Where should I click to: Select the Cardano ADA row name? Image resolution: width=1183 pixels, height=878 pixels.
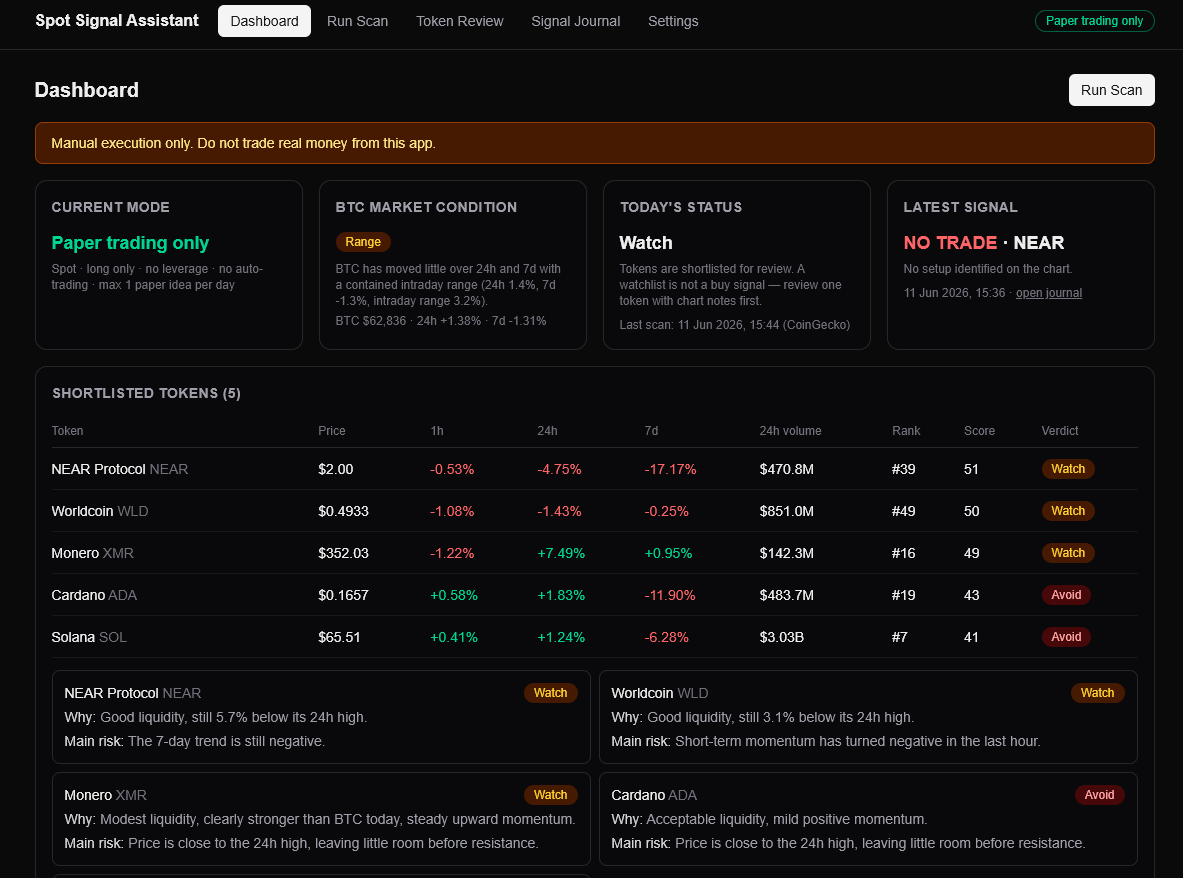point(94,595)
